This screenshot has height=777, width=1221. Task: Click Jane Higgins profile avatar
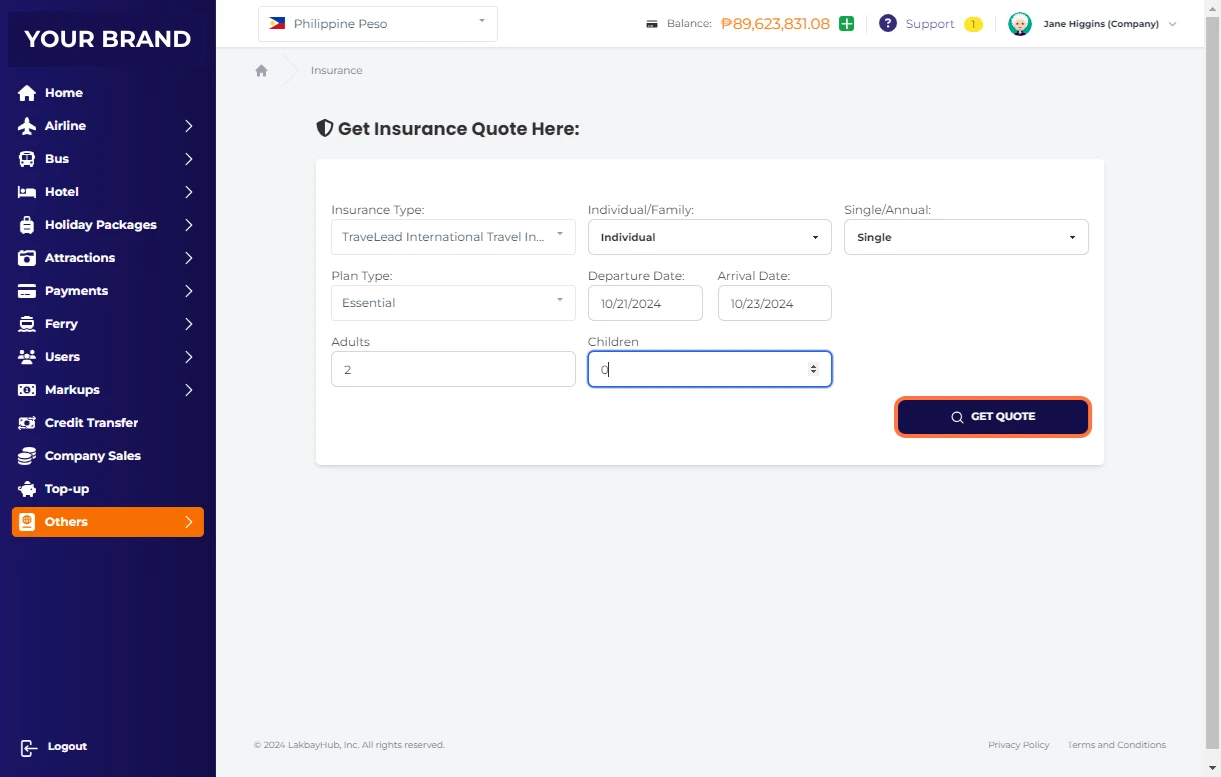point(1019,24)
